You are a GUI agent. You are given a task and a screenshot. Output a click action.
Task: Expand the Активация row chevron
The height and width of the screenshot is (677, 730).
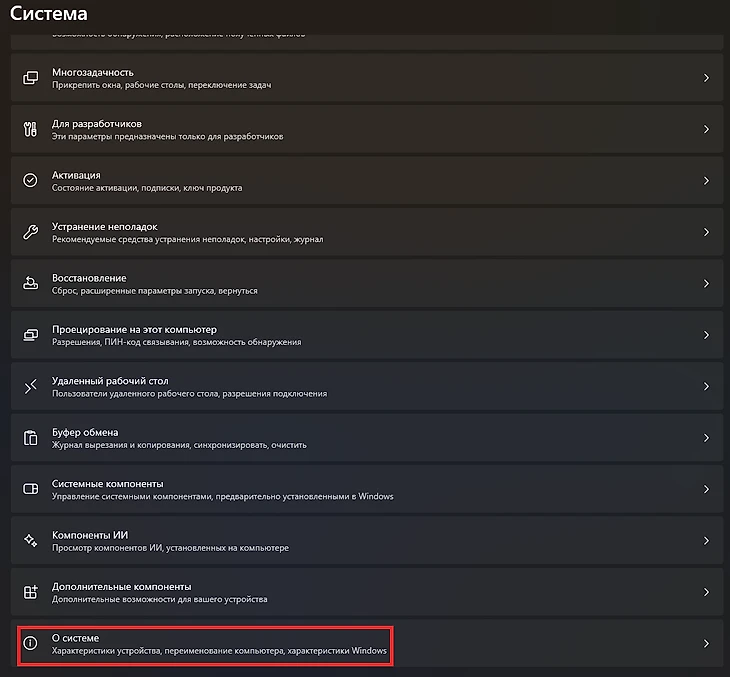click(x=706, y=180)
